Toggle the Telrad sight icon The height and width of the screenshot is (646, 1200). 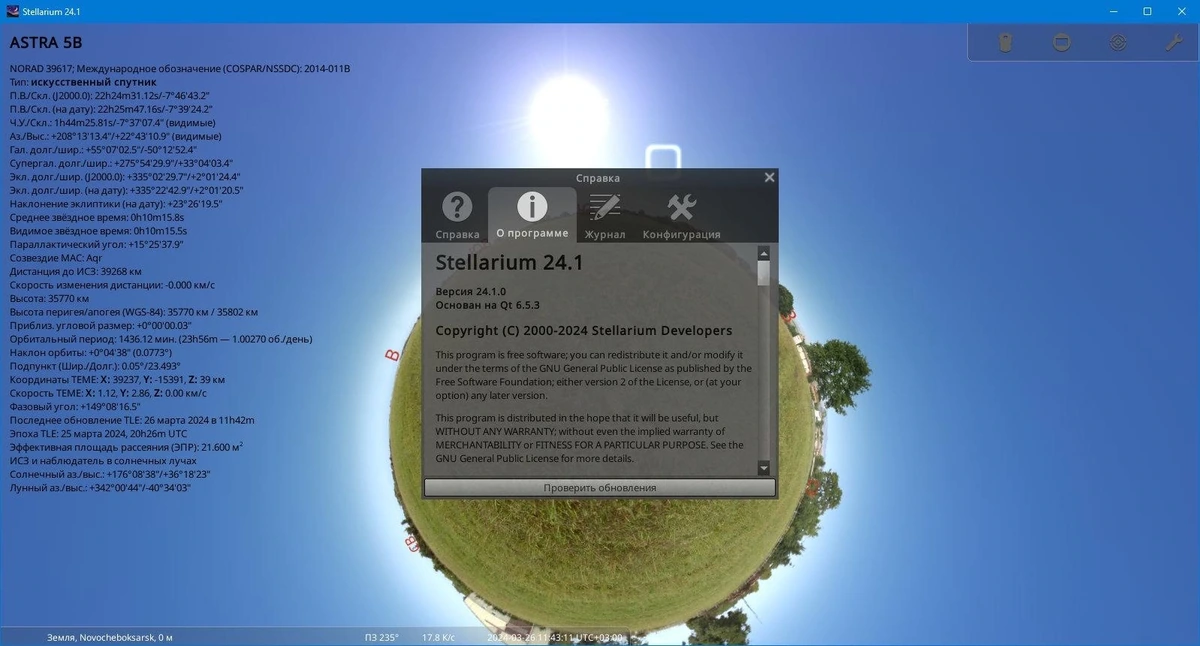(1118, 43)
